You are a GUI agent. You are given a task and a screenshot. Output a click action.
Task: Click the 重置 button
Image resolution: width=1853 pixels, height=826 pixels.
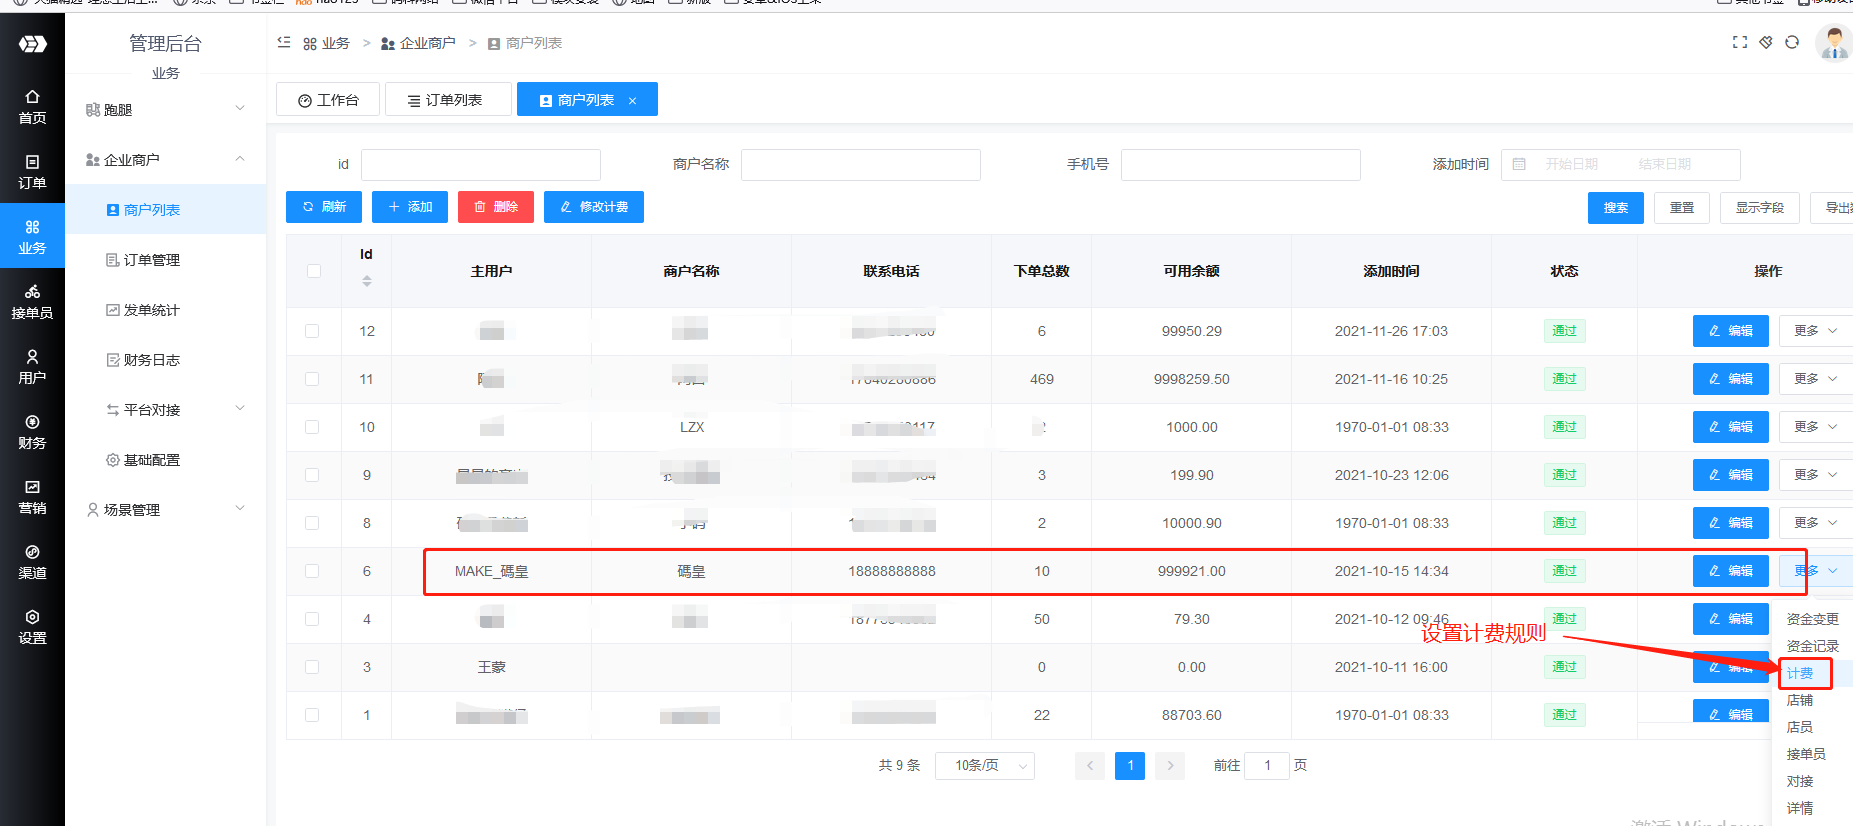point(1682,208)
